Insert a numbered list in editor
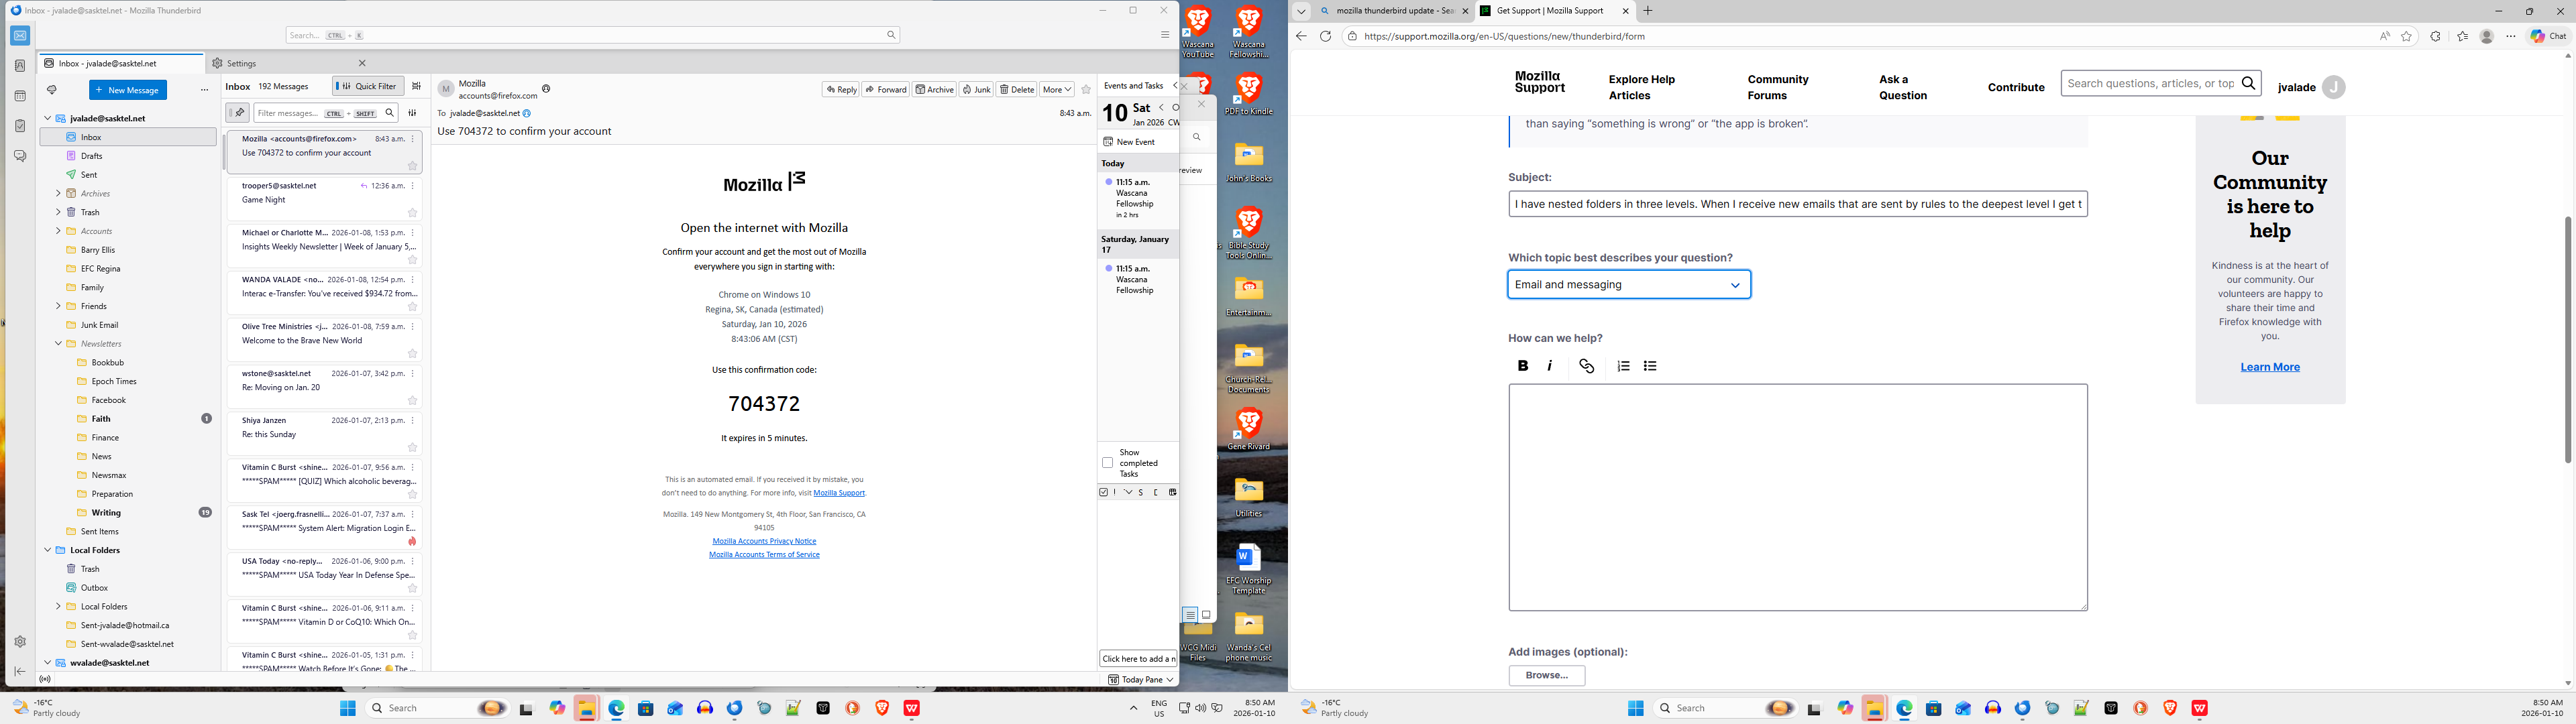2576x724 pixels. [1623, 366]
